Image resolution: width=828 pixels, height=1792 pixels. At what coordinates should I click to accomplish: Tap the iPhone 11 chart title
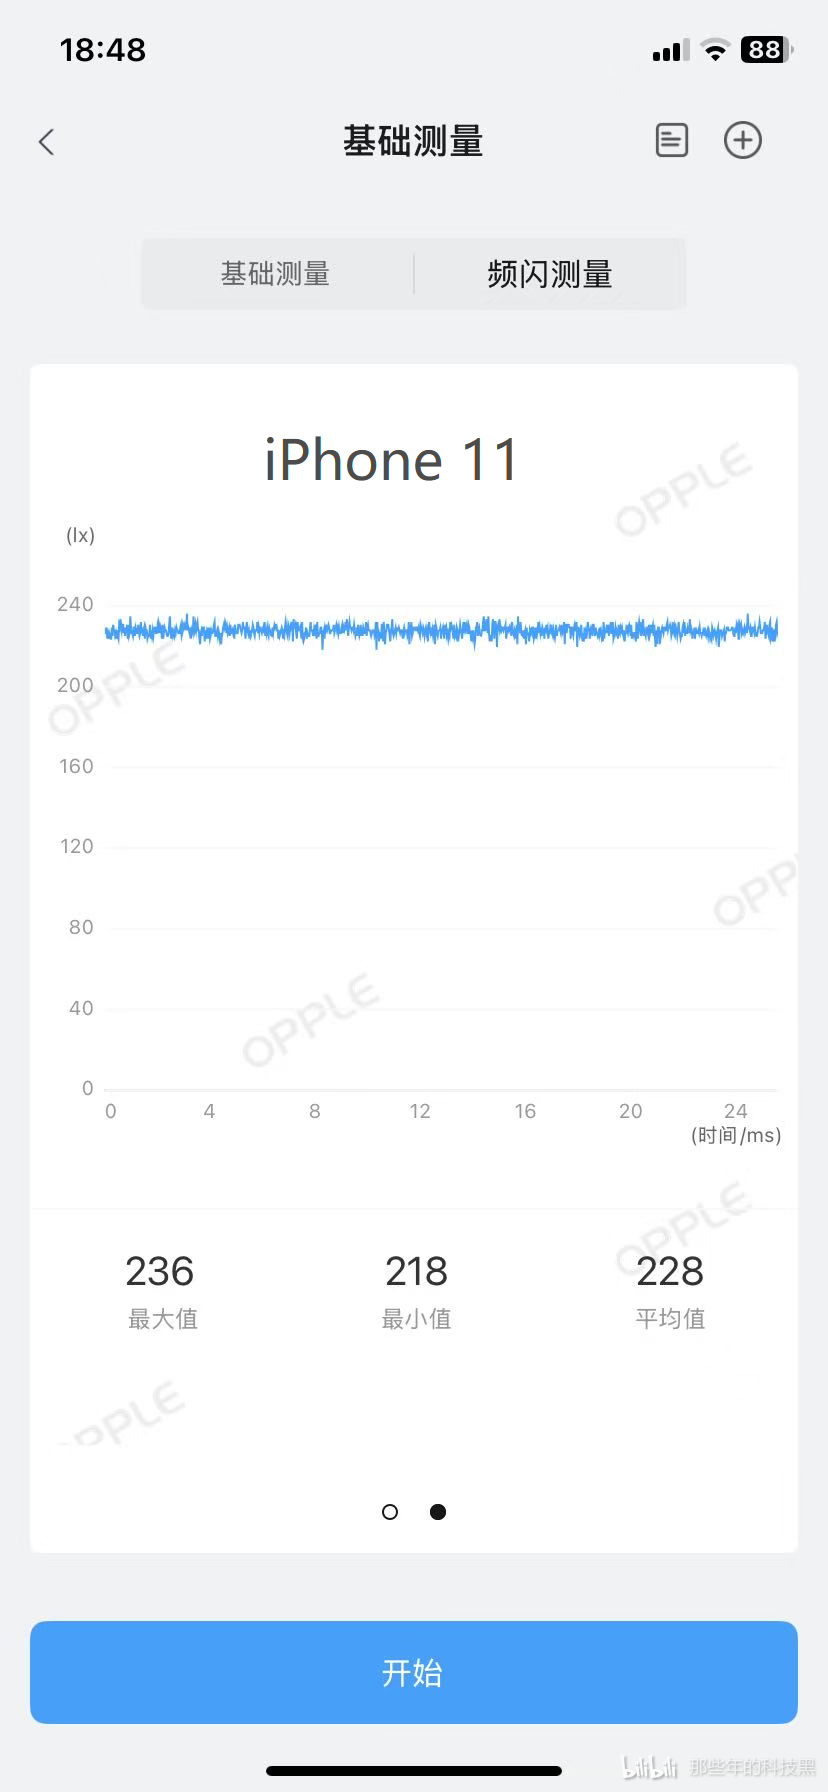pos(391,460)
